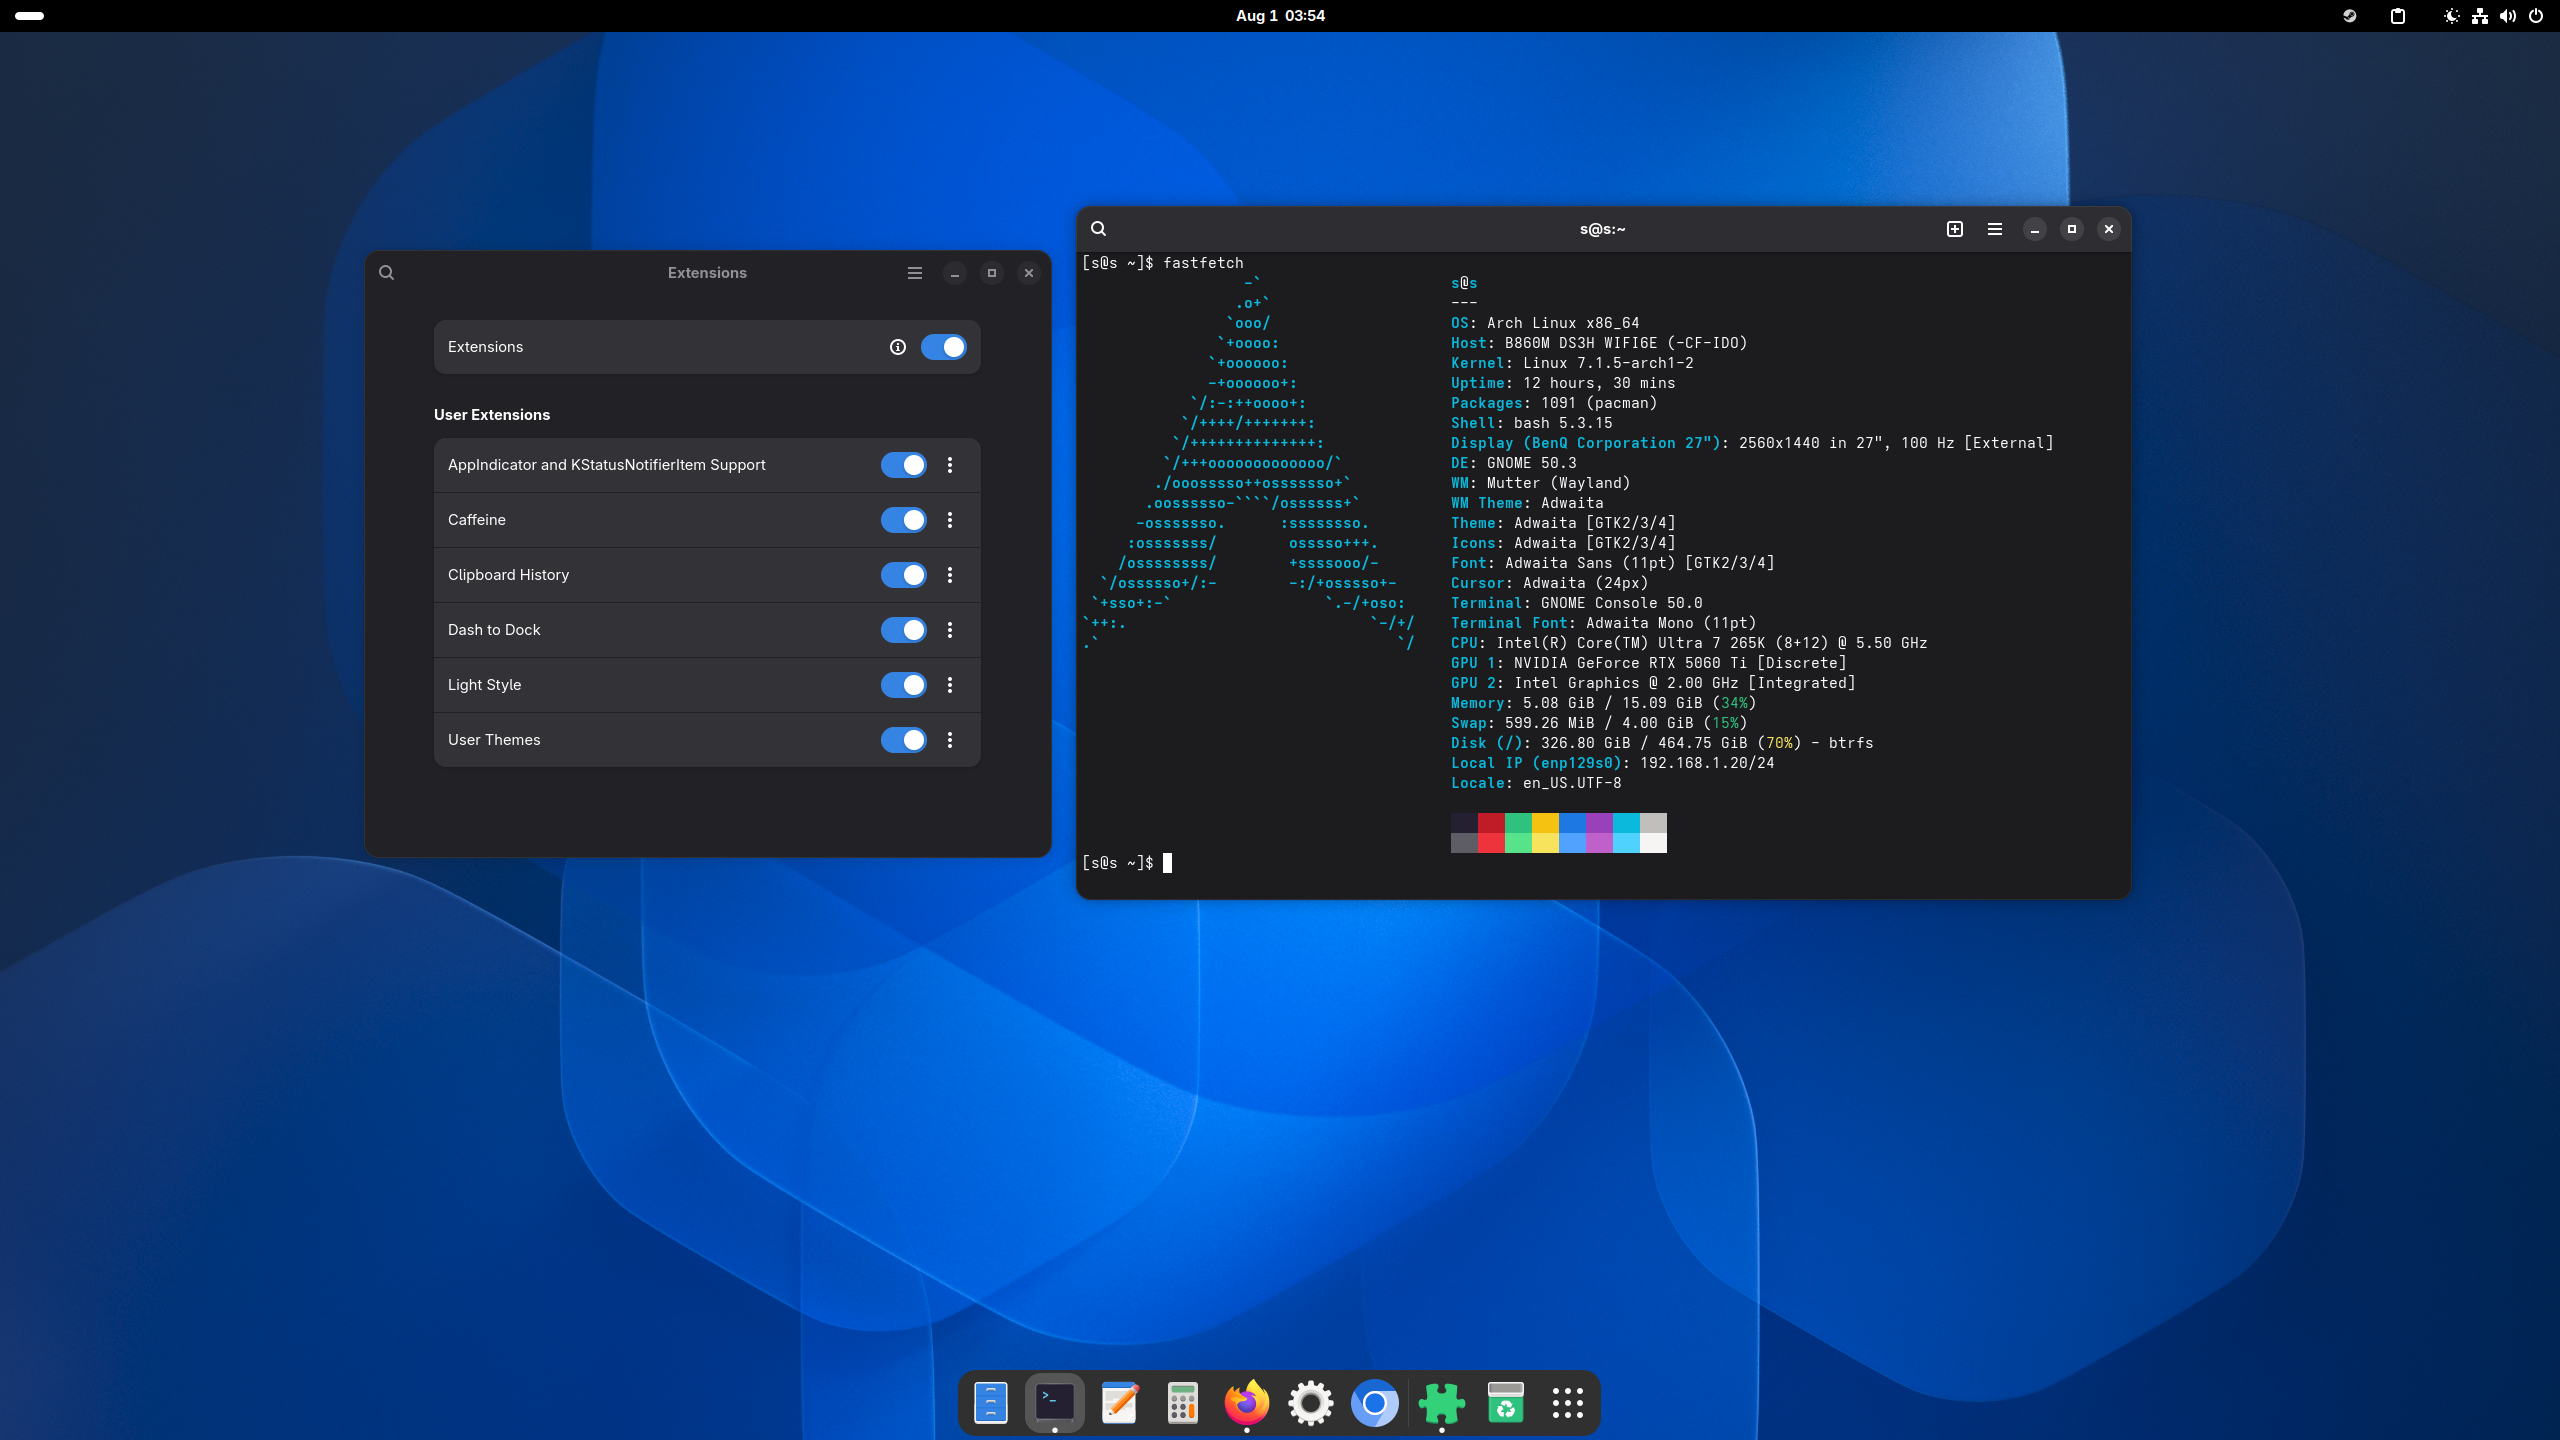
Task: Open the Settings gear in the dock
Action: click(x=1311, y=1403)
